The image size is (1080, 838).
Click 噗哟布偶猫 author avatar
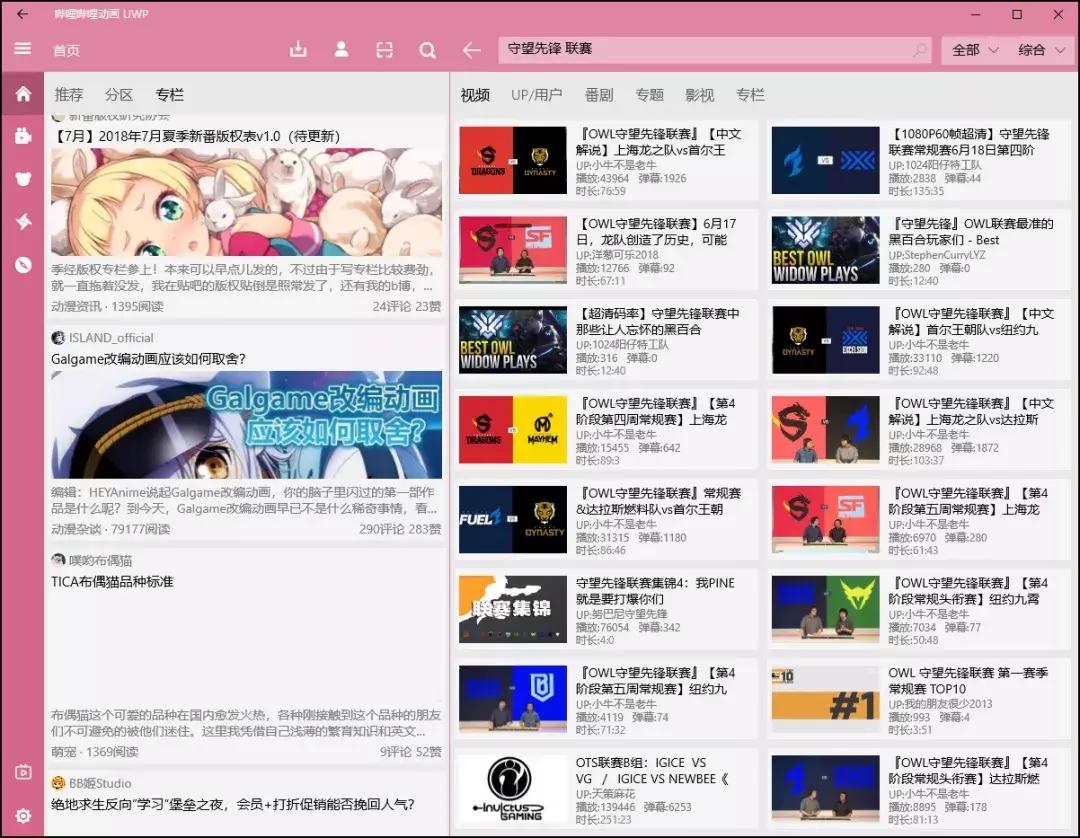[58, 560]
